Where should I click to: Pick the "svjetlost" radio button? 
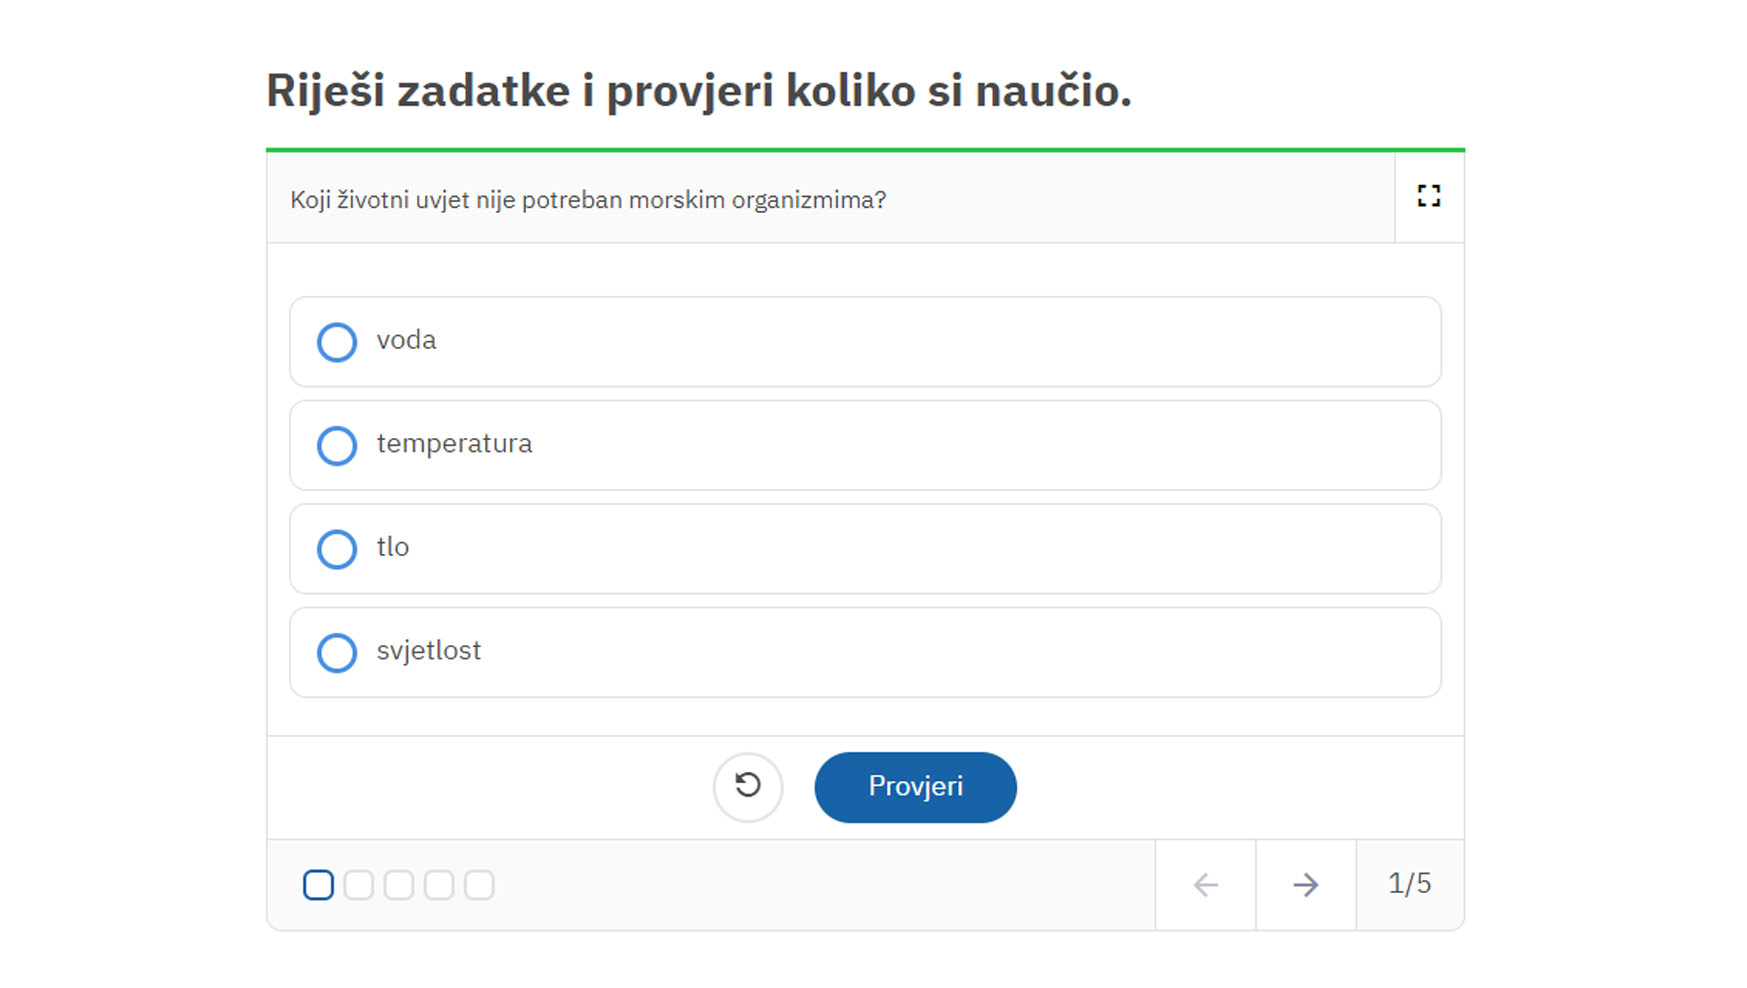(337, 653)
